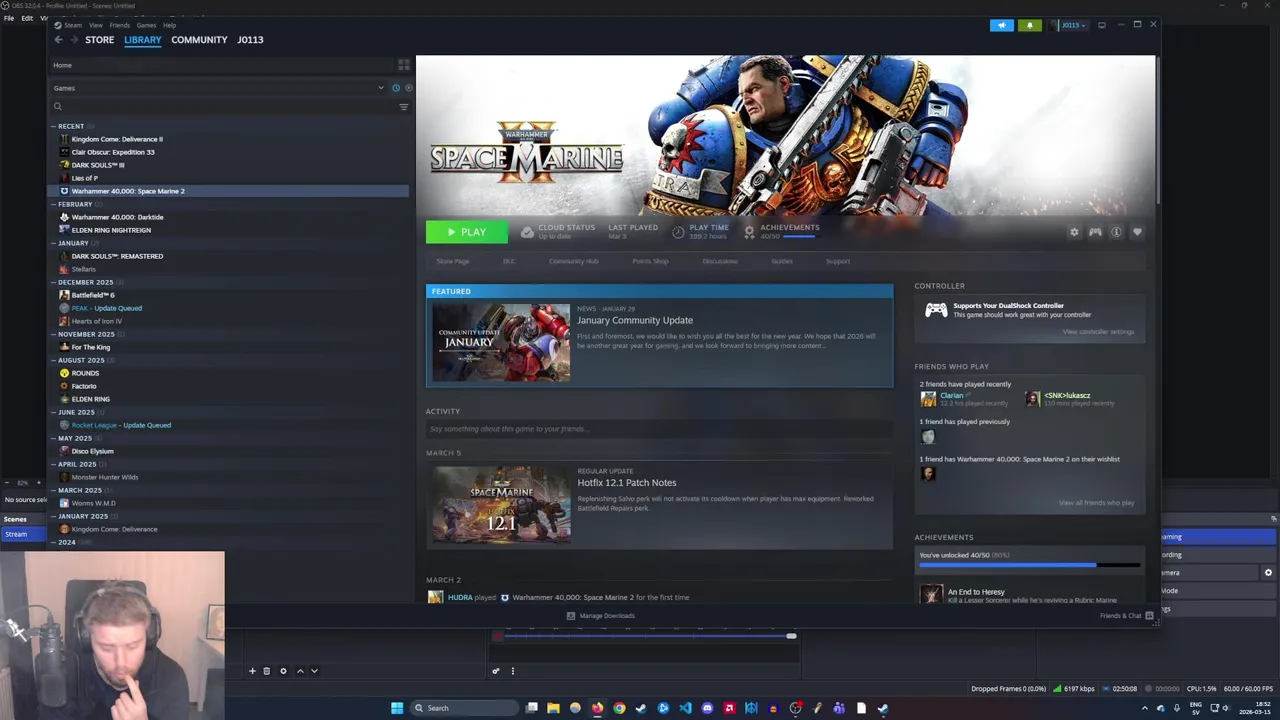Screen dimensions: 1280x720
Task: Open View controller settings link
Action: click(1098, 332)
